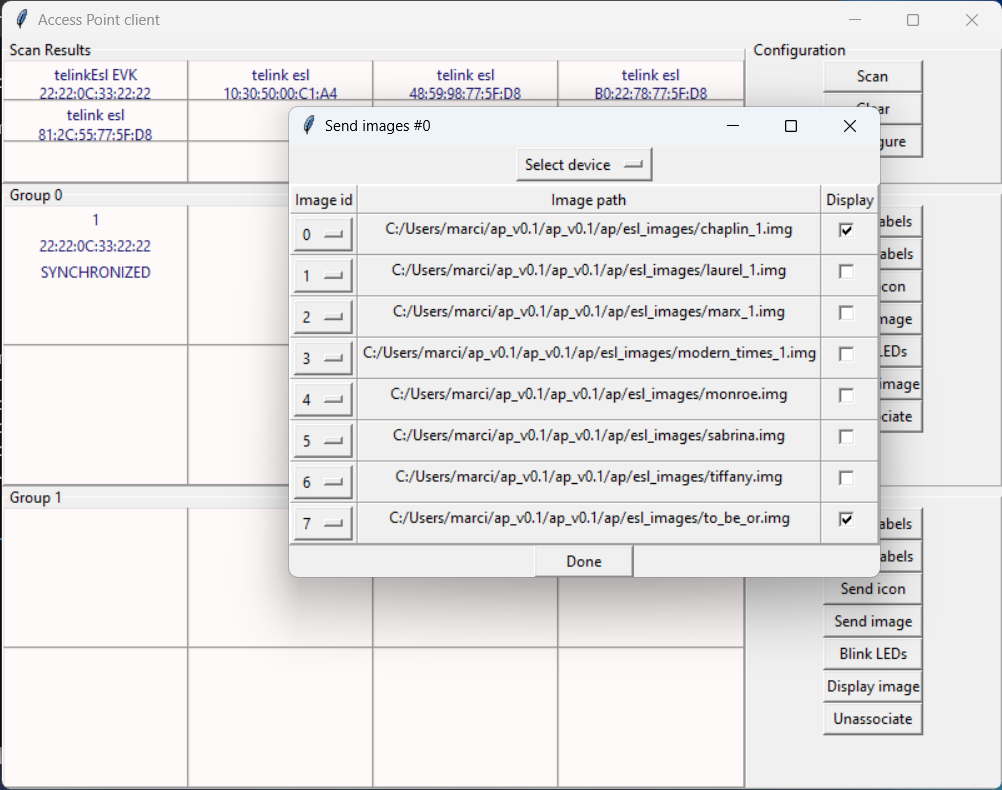1002x790 pixels.
Task: Click Send image button for Group 1
Action: pos(873,621)
